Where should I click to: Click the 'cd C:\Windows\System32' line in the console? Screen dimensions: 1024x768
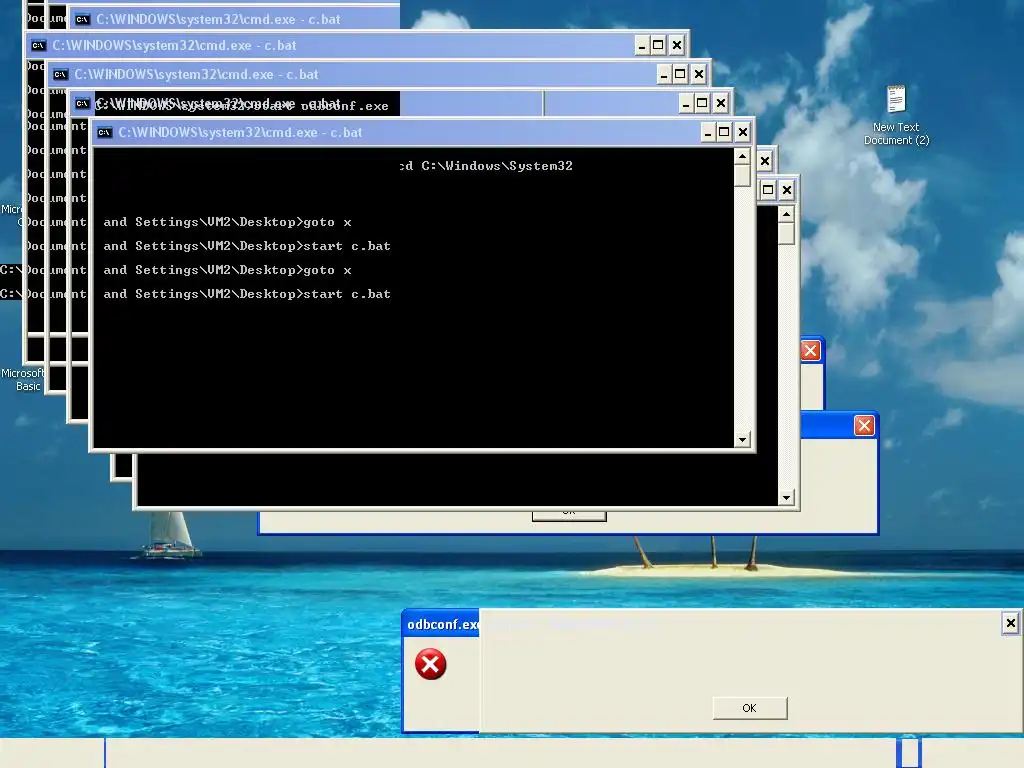(486, 166)
